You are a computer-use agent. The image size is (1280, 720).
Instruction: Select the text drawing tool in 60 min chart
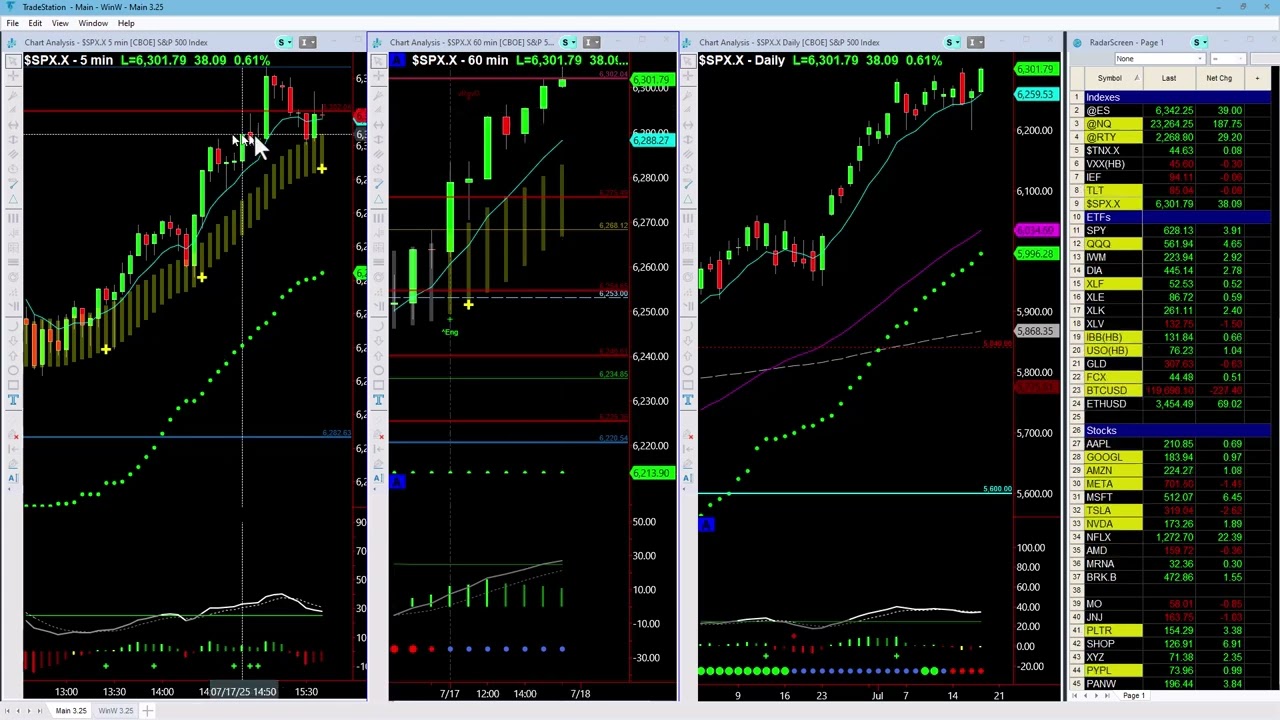378,400
